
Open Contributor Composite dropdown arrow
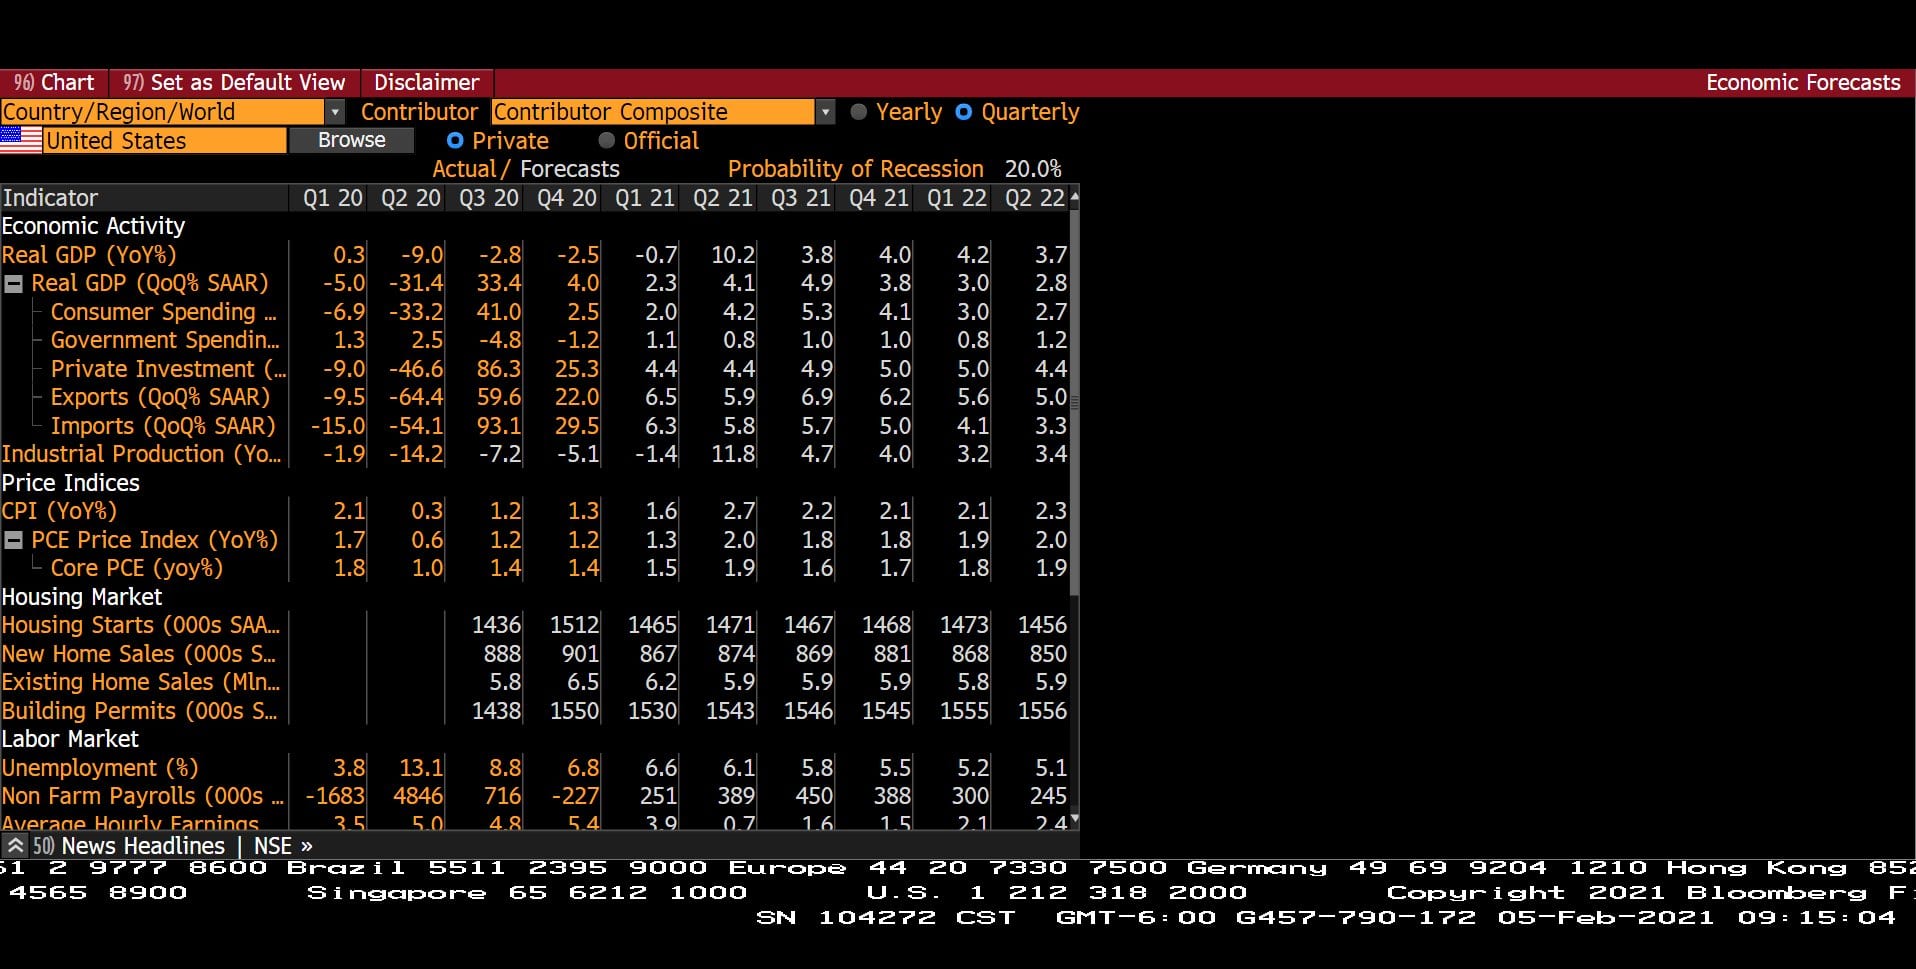point(825,112)
